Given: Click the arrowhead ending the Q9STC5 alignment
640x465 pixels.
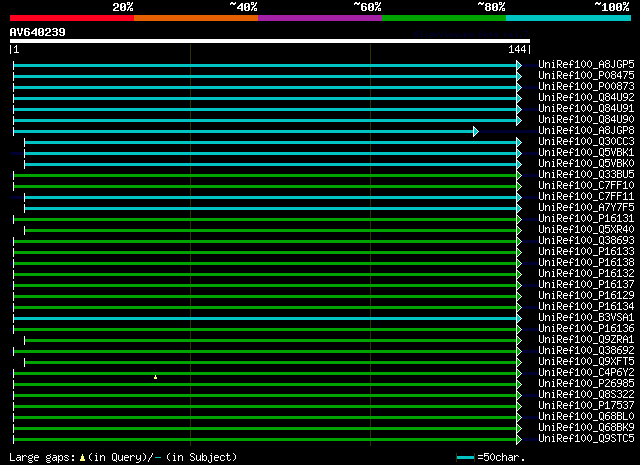Looking at the screenshot, I should click(519, 440).
